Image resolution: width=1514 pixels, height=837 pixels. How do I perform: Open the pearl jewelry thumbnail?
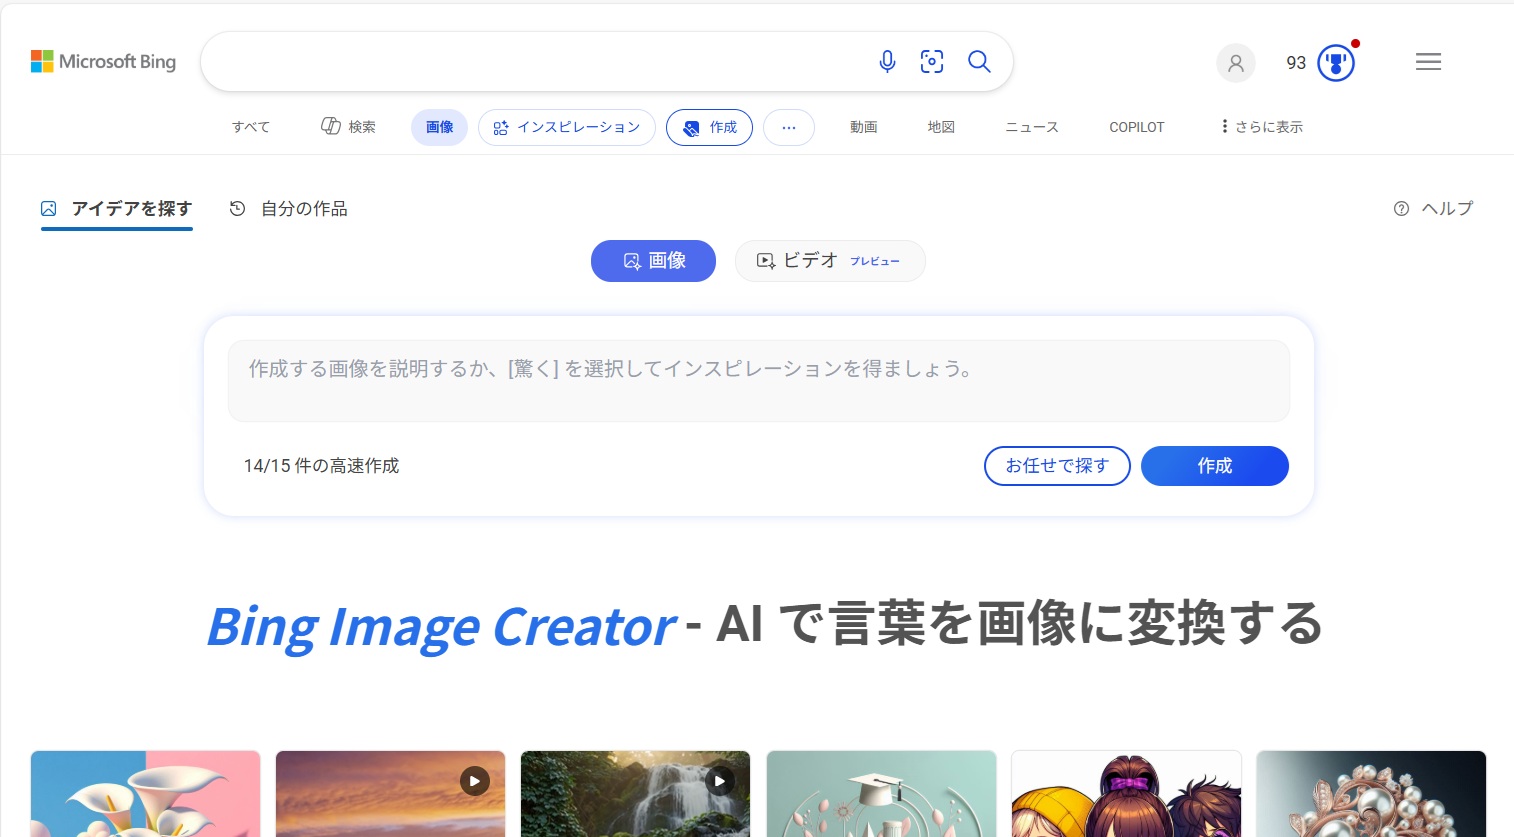pyautogui.click(x=1371, y=794)
